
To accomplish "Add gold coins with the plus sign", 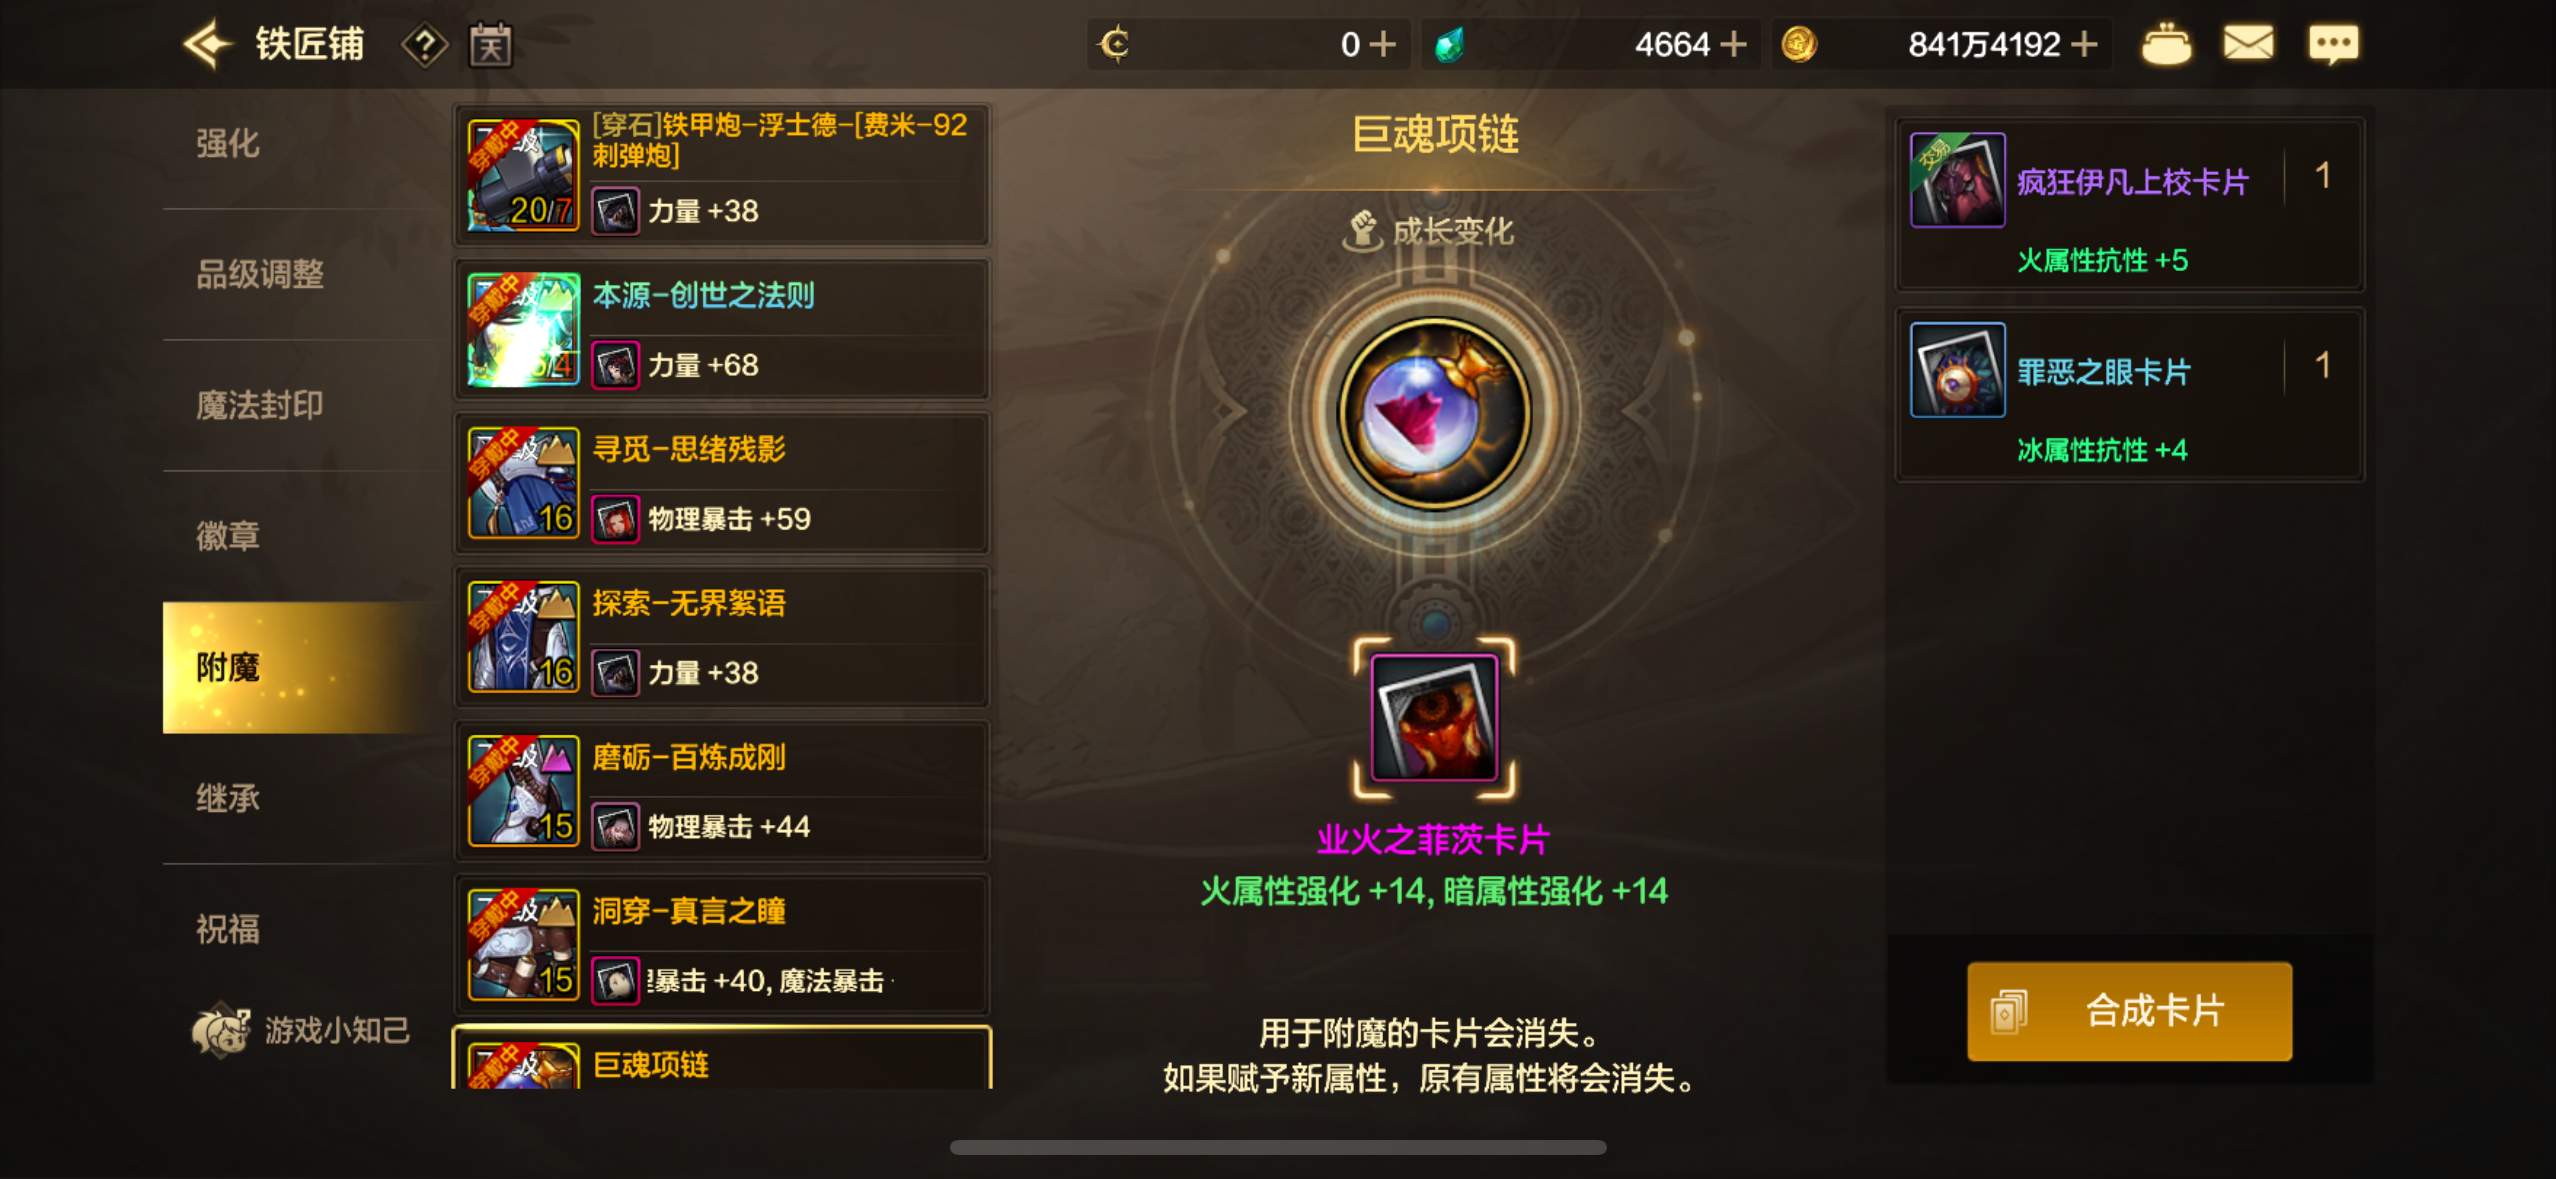I will pyautogui.click(x=2084, y=44).
